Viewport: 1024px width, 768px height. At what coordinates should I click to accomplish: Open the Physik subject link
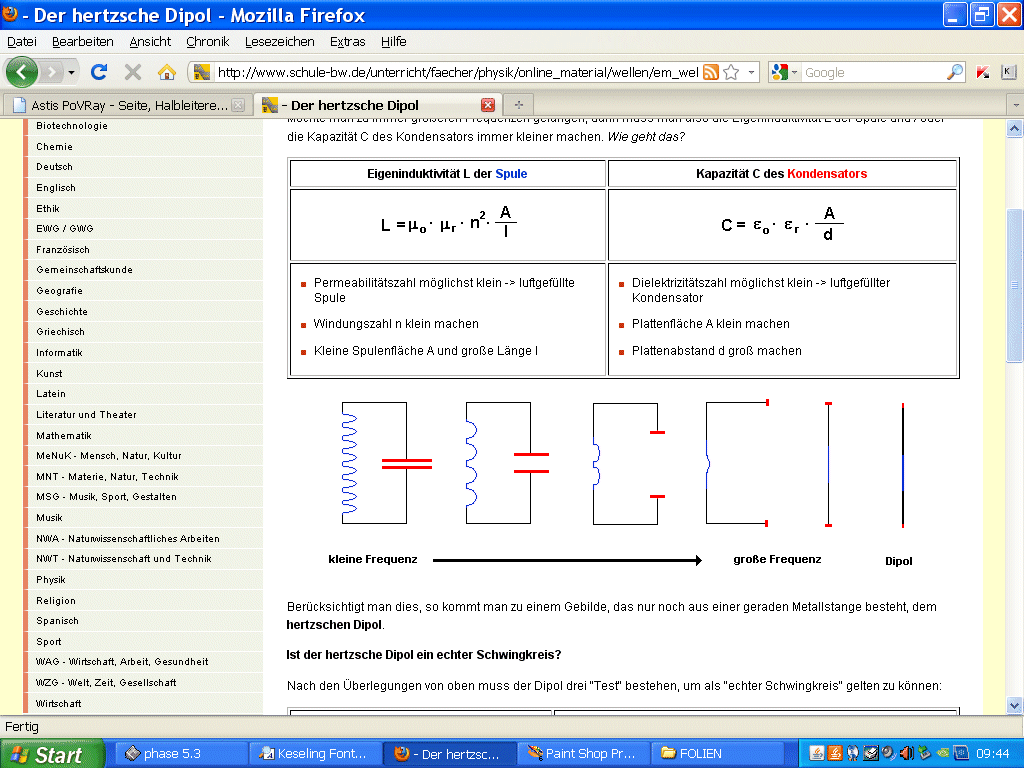(51, 580)
